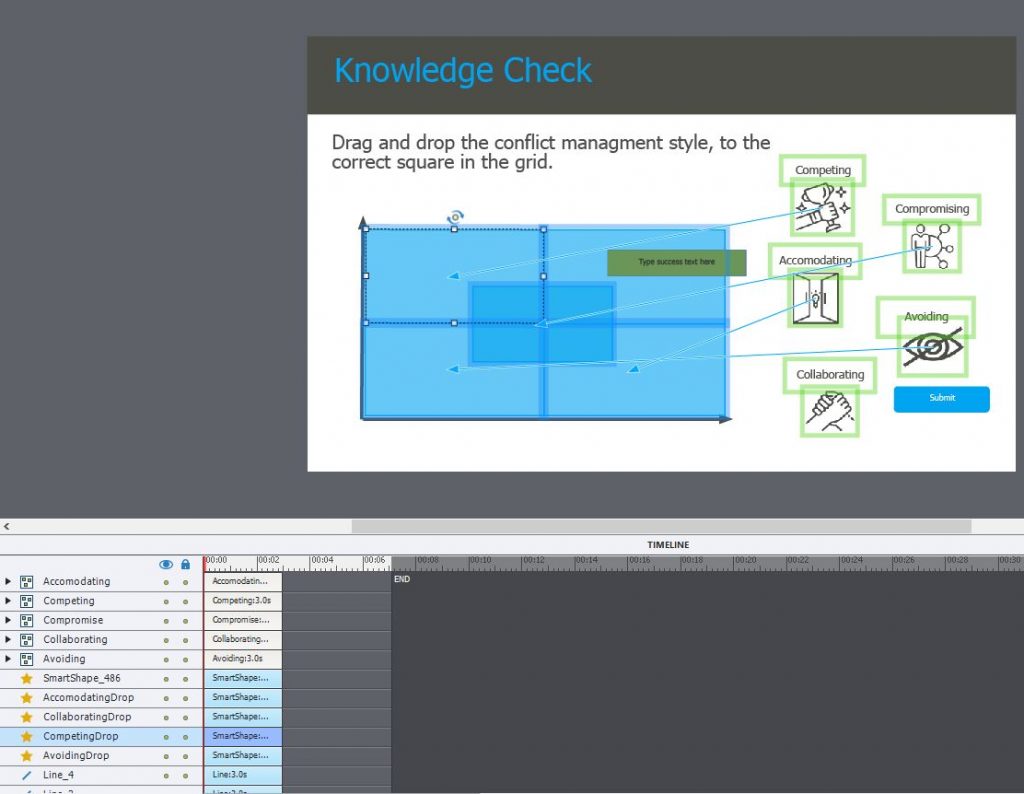
Task: Toggle lock dot for Avoiding layer
Action: (185, 659)
